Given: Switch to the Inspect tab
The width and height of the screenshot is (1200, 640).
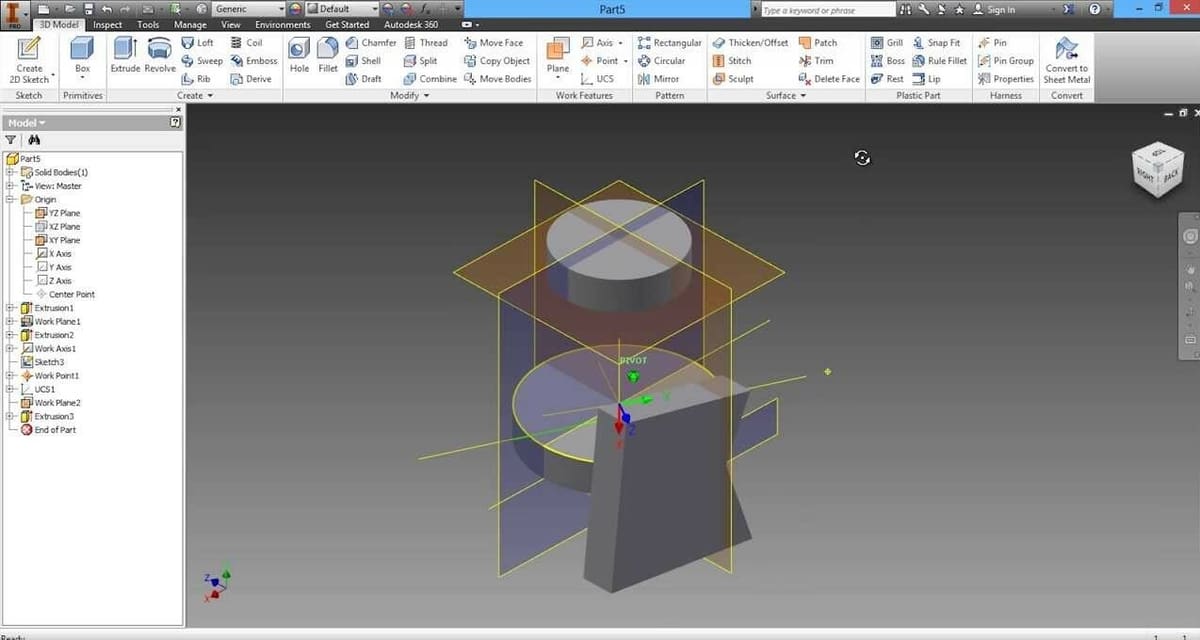Looking at the screenshot, I should pyautogui.click(x=107, y=24).
